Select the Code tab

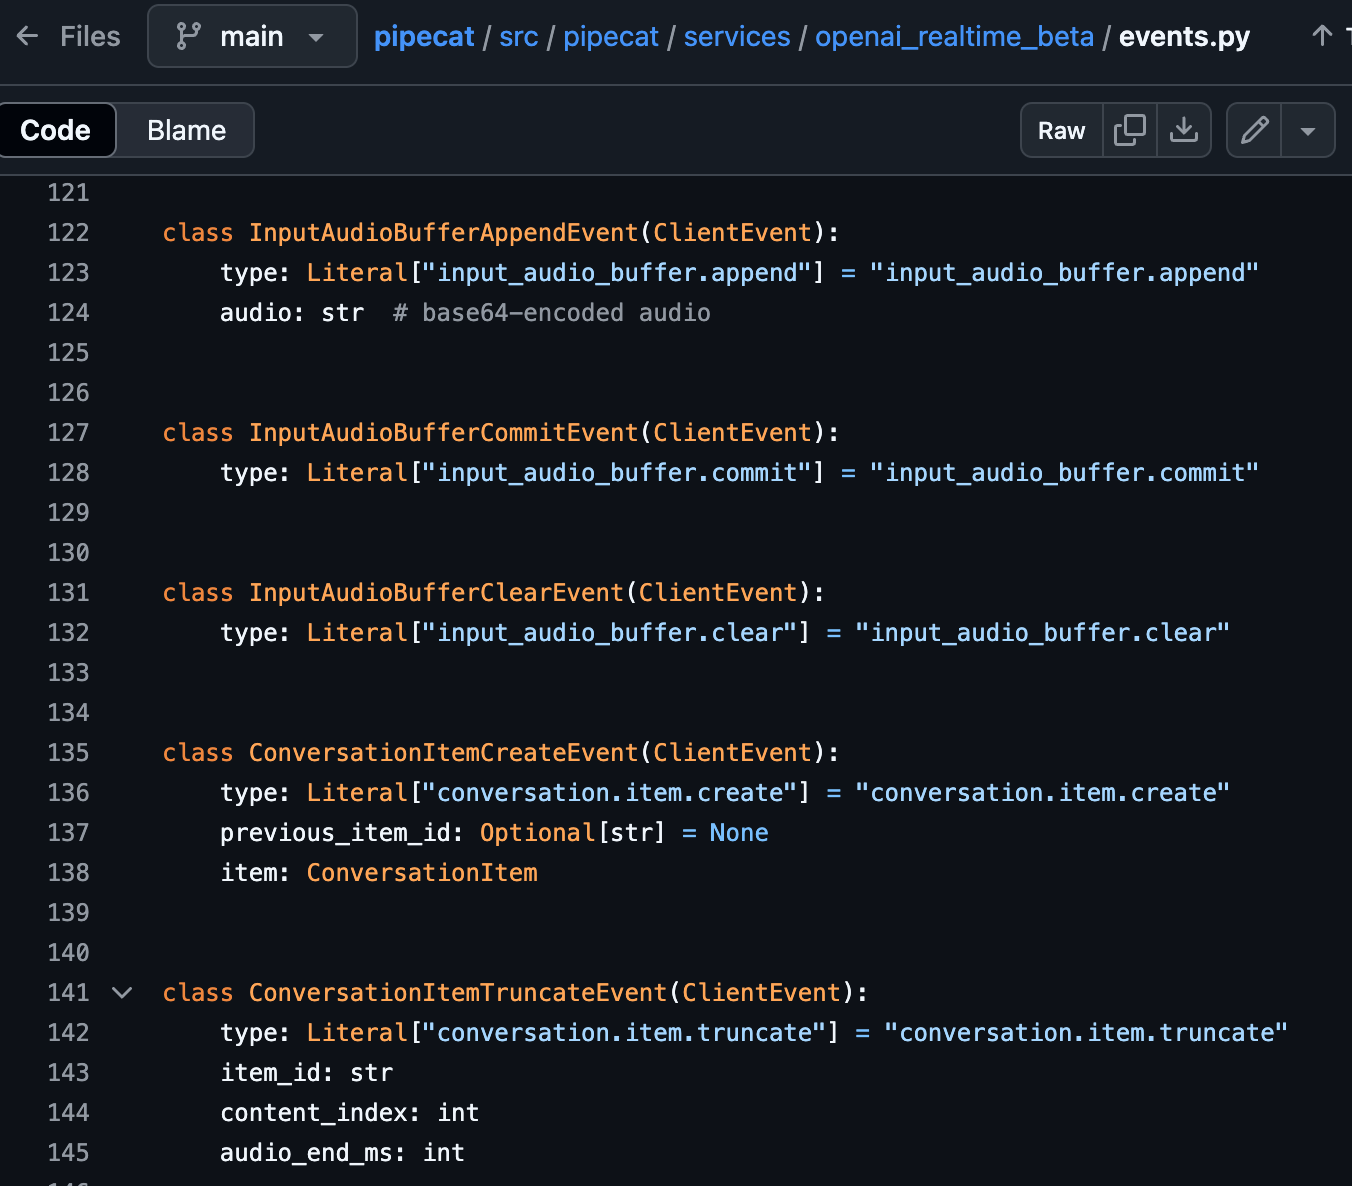(57, 130)
